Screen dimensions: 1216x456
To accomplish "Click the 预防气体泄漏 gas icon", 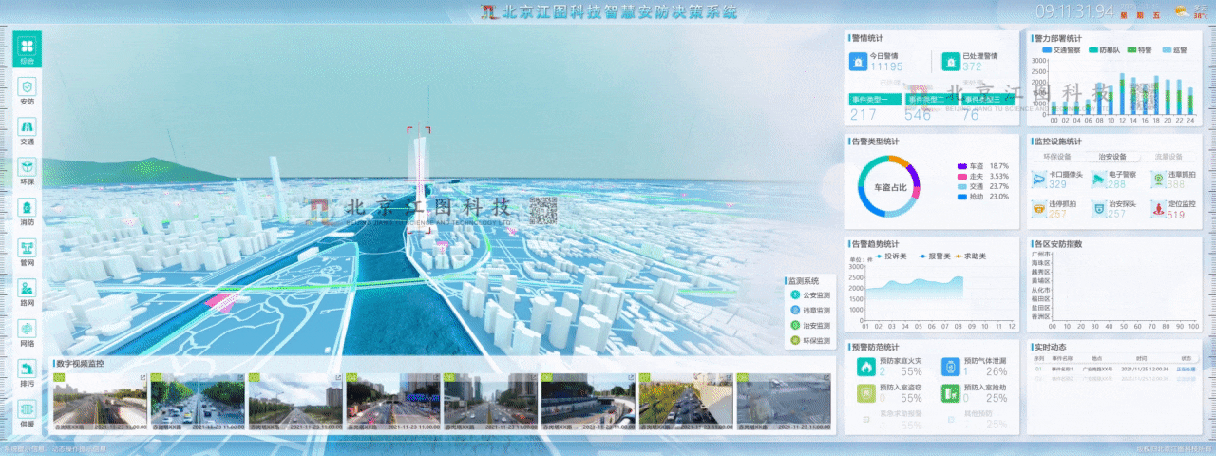I will pyautogui.click(x=948, y=367).
